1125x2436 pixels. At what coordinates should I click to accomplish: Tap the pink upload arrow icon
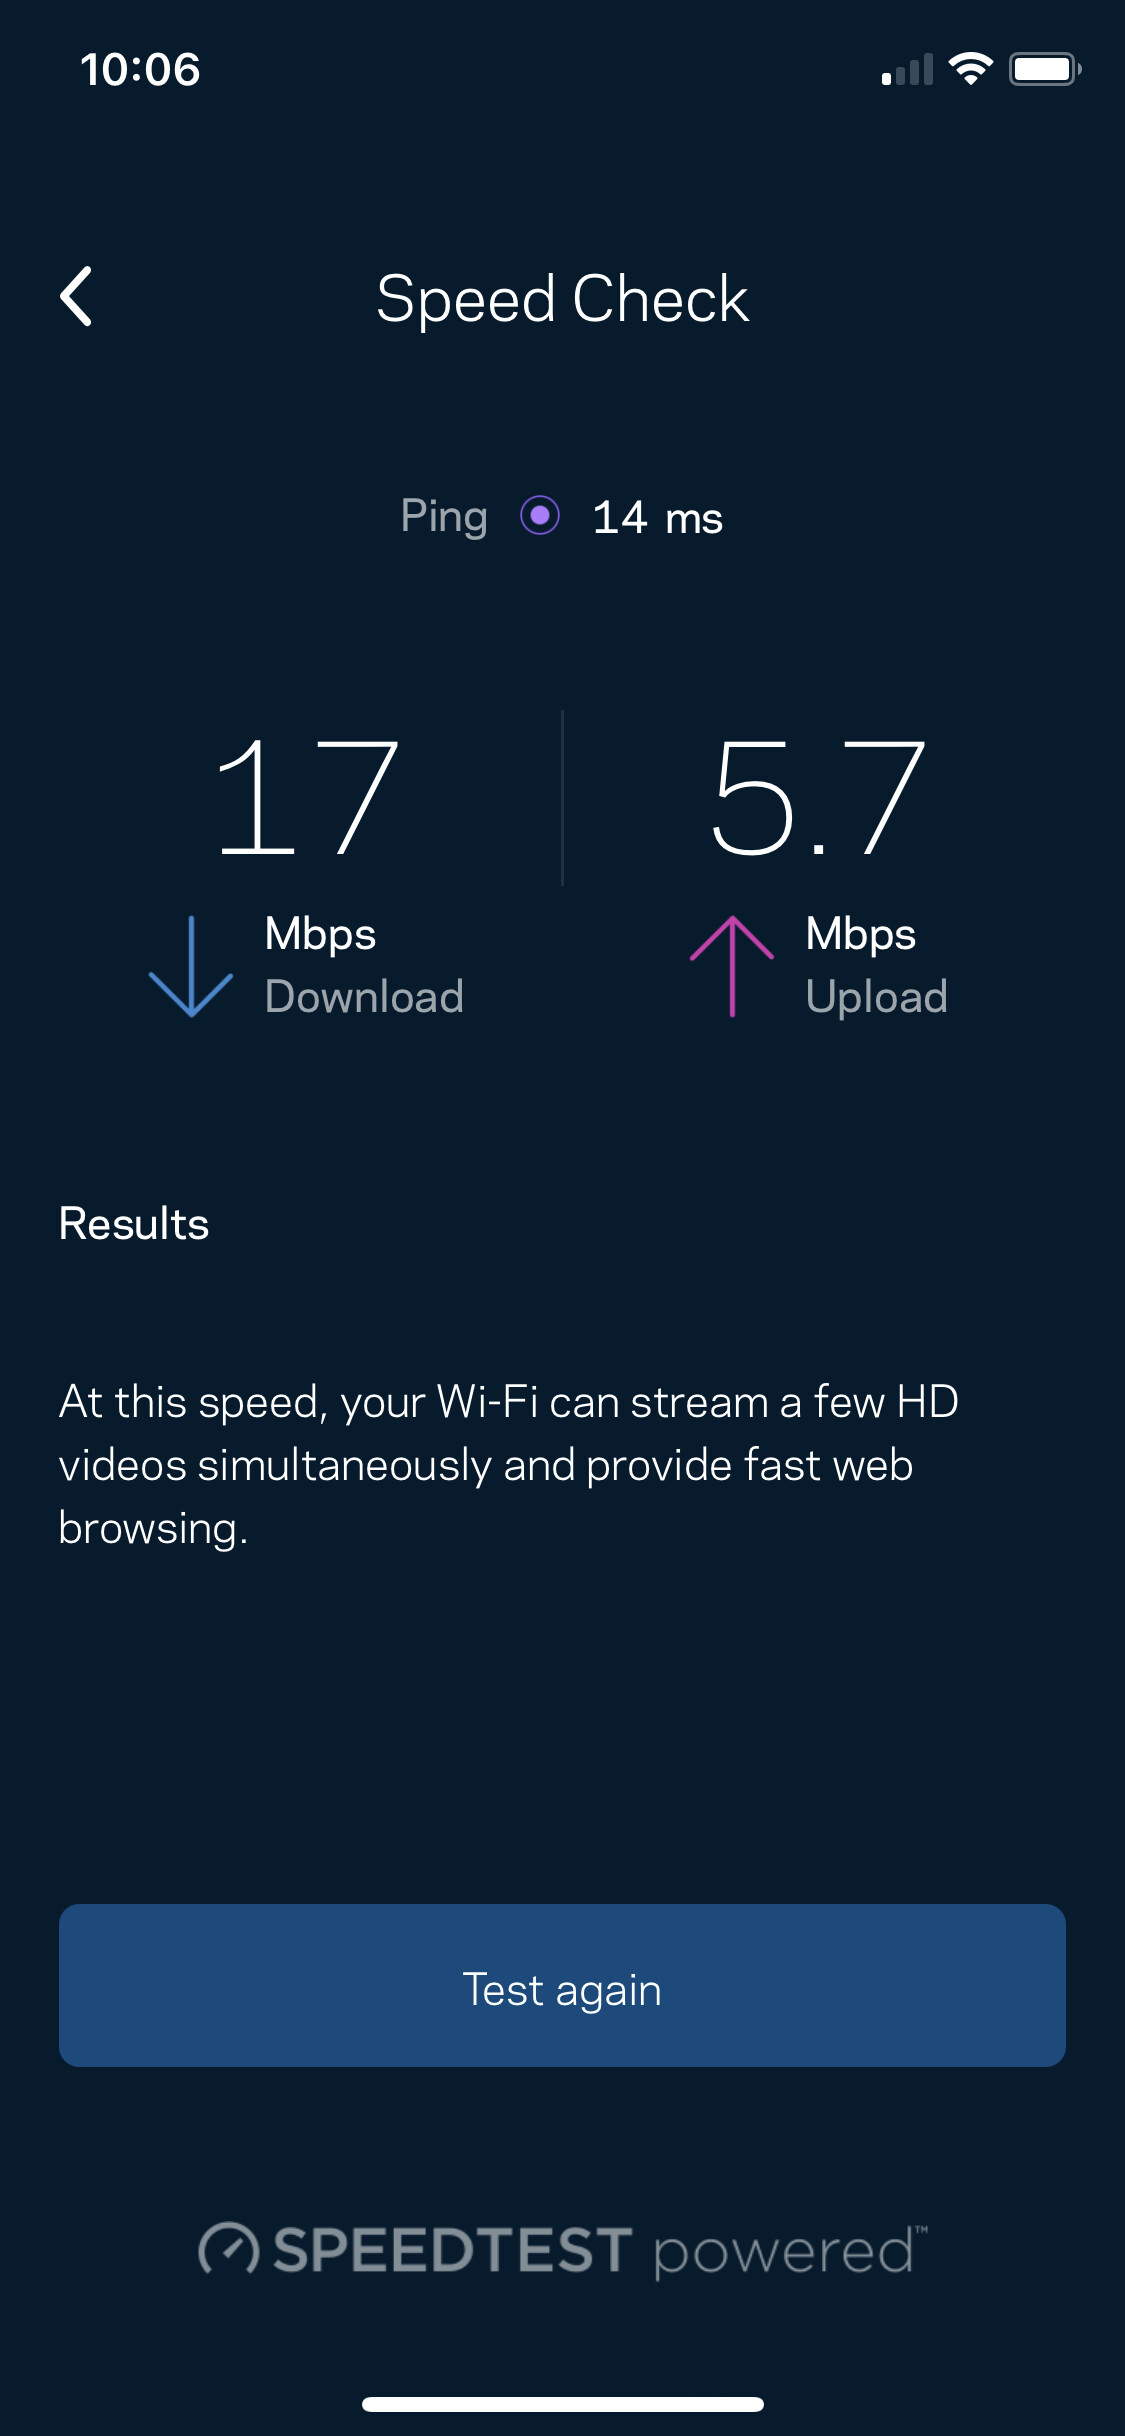(732, 966)
